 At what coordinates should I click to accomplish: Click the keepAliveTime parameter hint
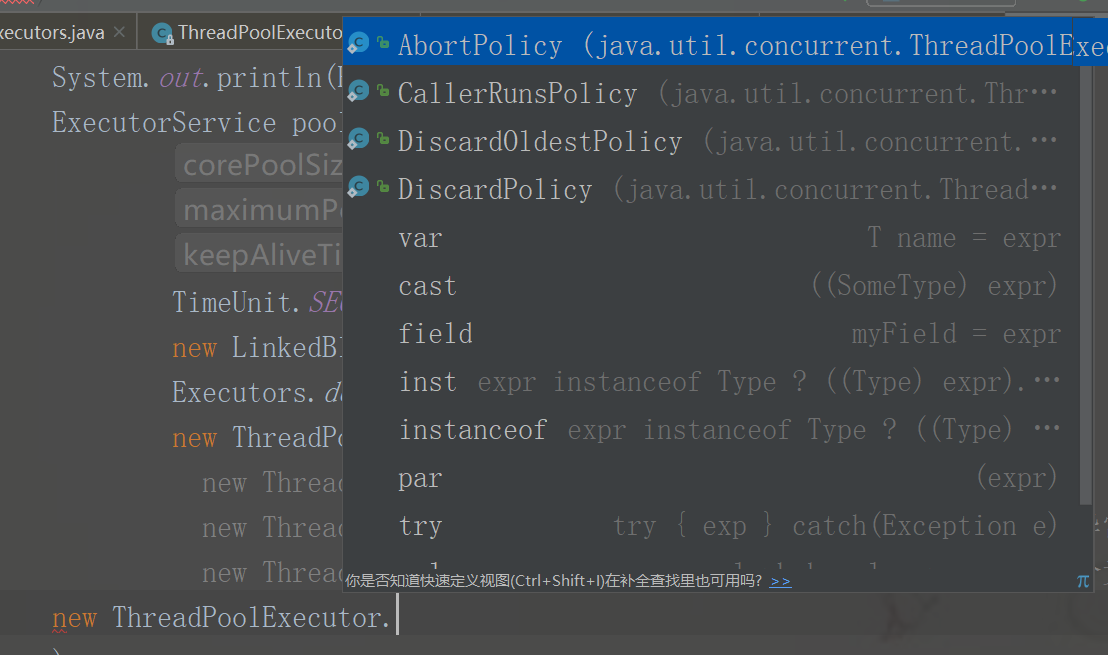pyautogui.click(x=261, y=254)
